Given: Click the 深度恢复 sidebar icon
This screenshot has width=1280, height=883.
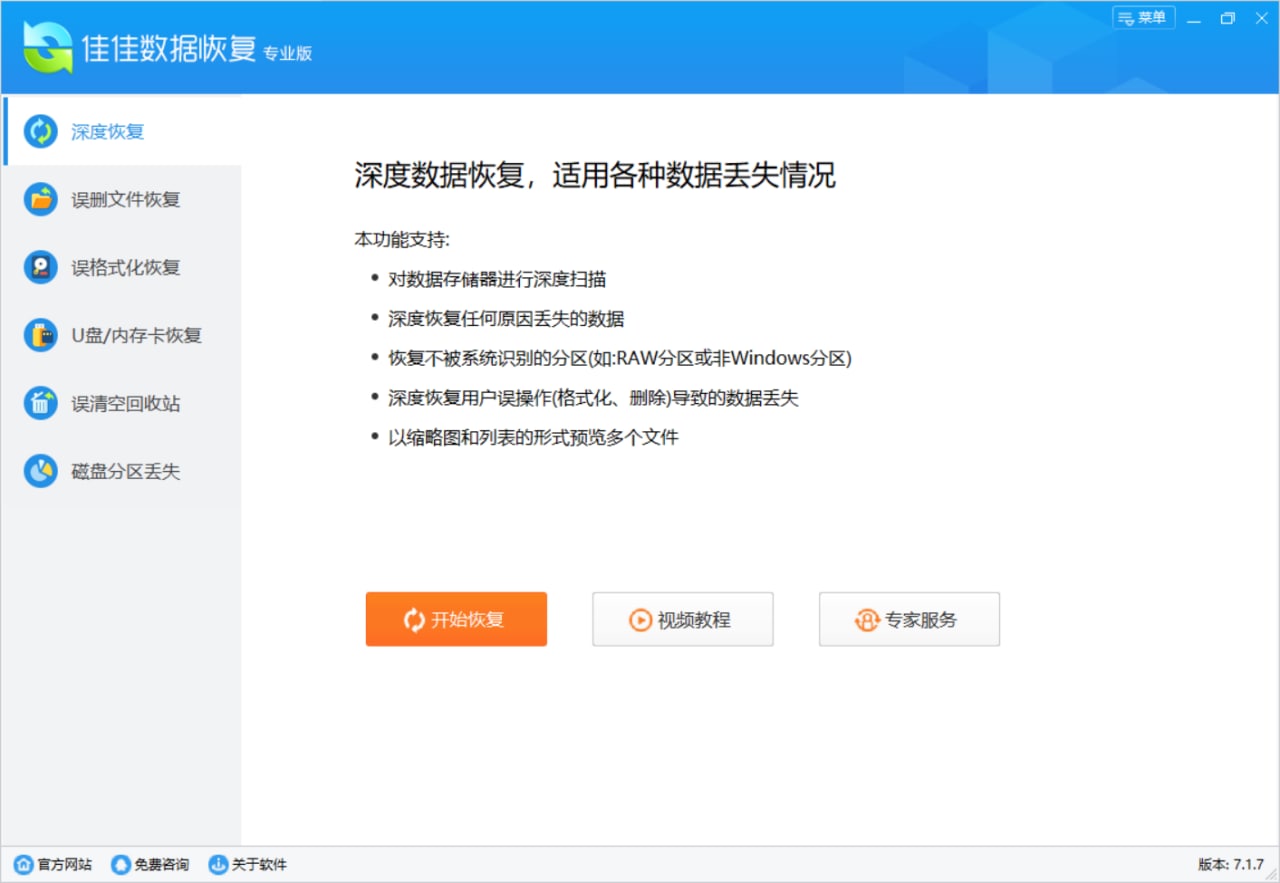Looking at the screenshot, I should tap(40, 131).
